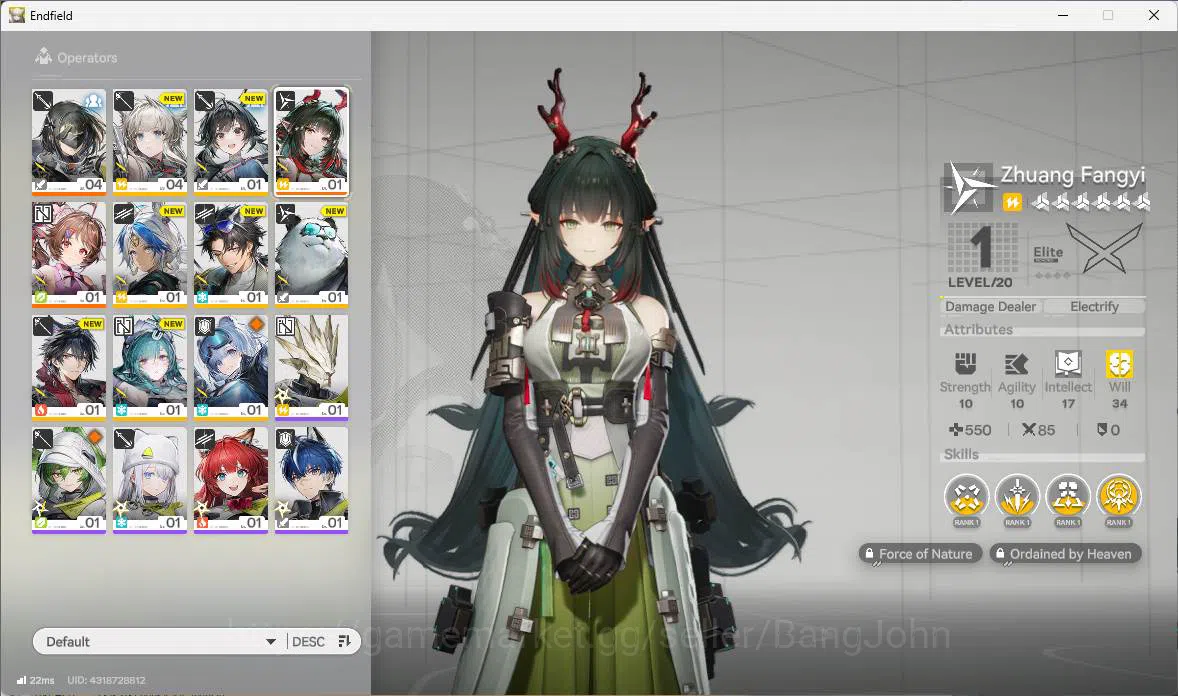Viewport: 1178px width, 696px height.
Task: Pick the dark blue-haired wolf-eared operator card
Action: pos(312,480)
